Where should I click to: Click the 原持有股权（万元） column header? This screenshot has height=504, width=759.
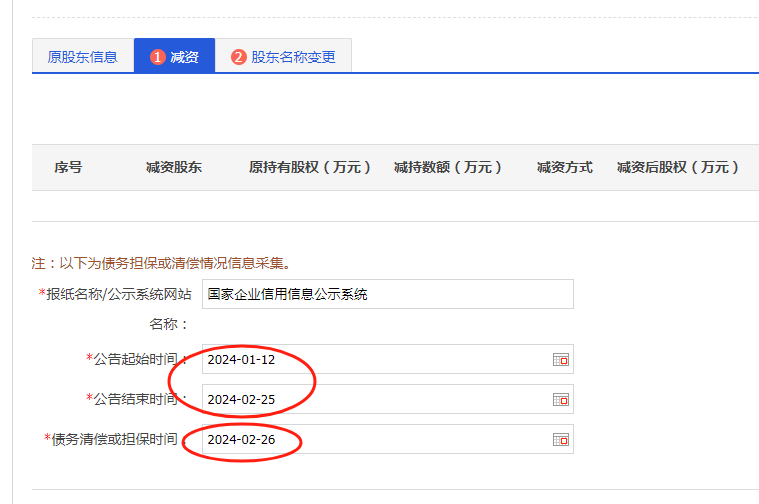(310, 167)
